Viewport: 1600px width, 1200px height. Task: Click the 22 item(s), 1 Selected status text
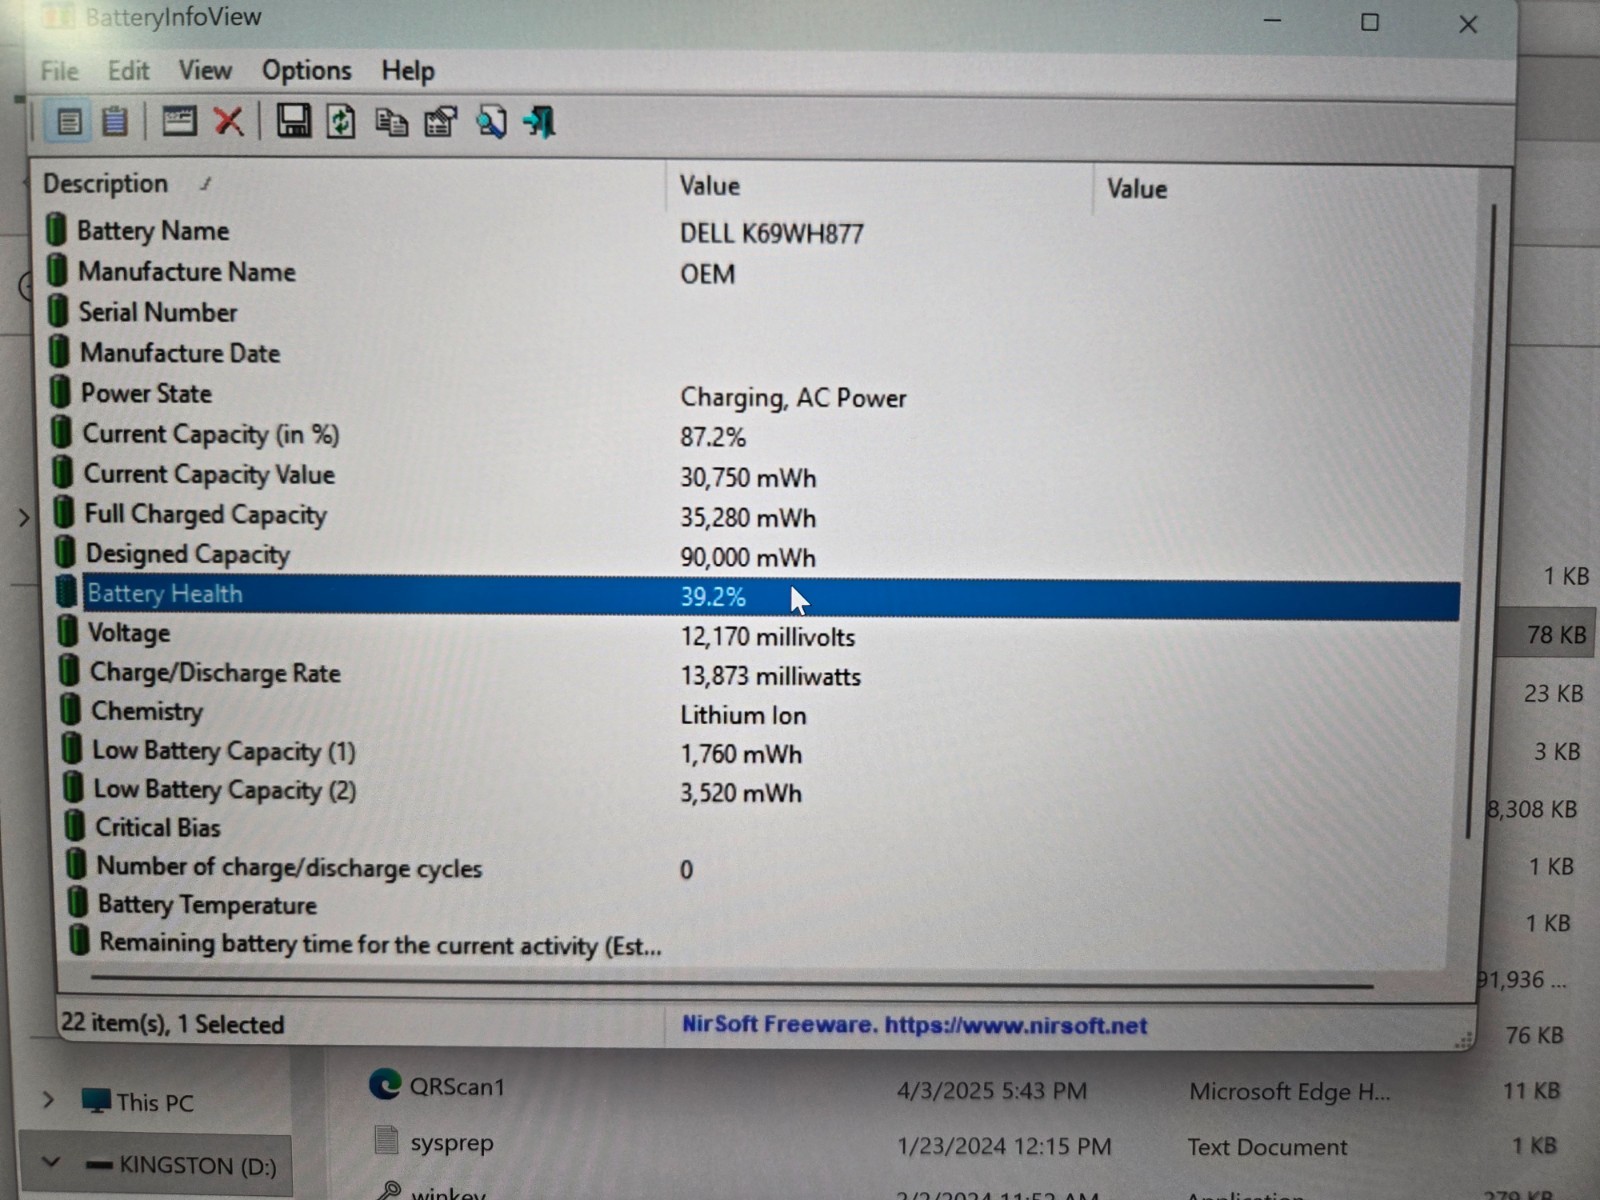pos(173,1024)
